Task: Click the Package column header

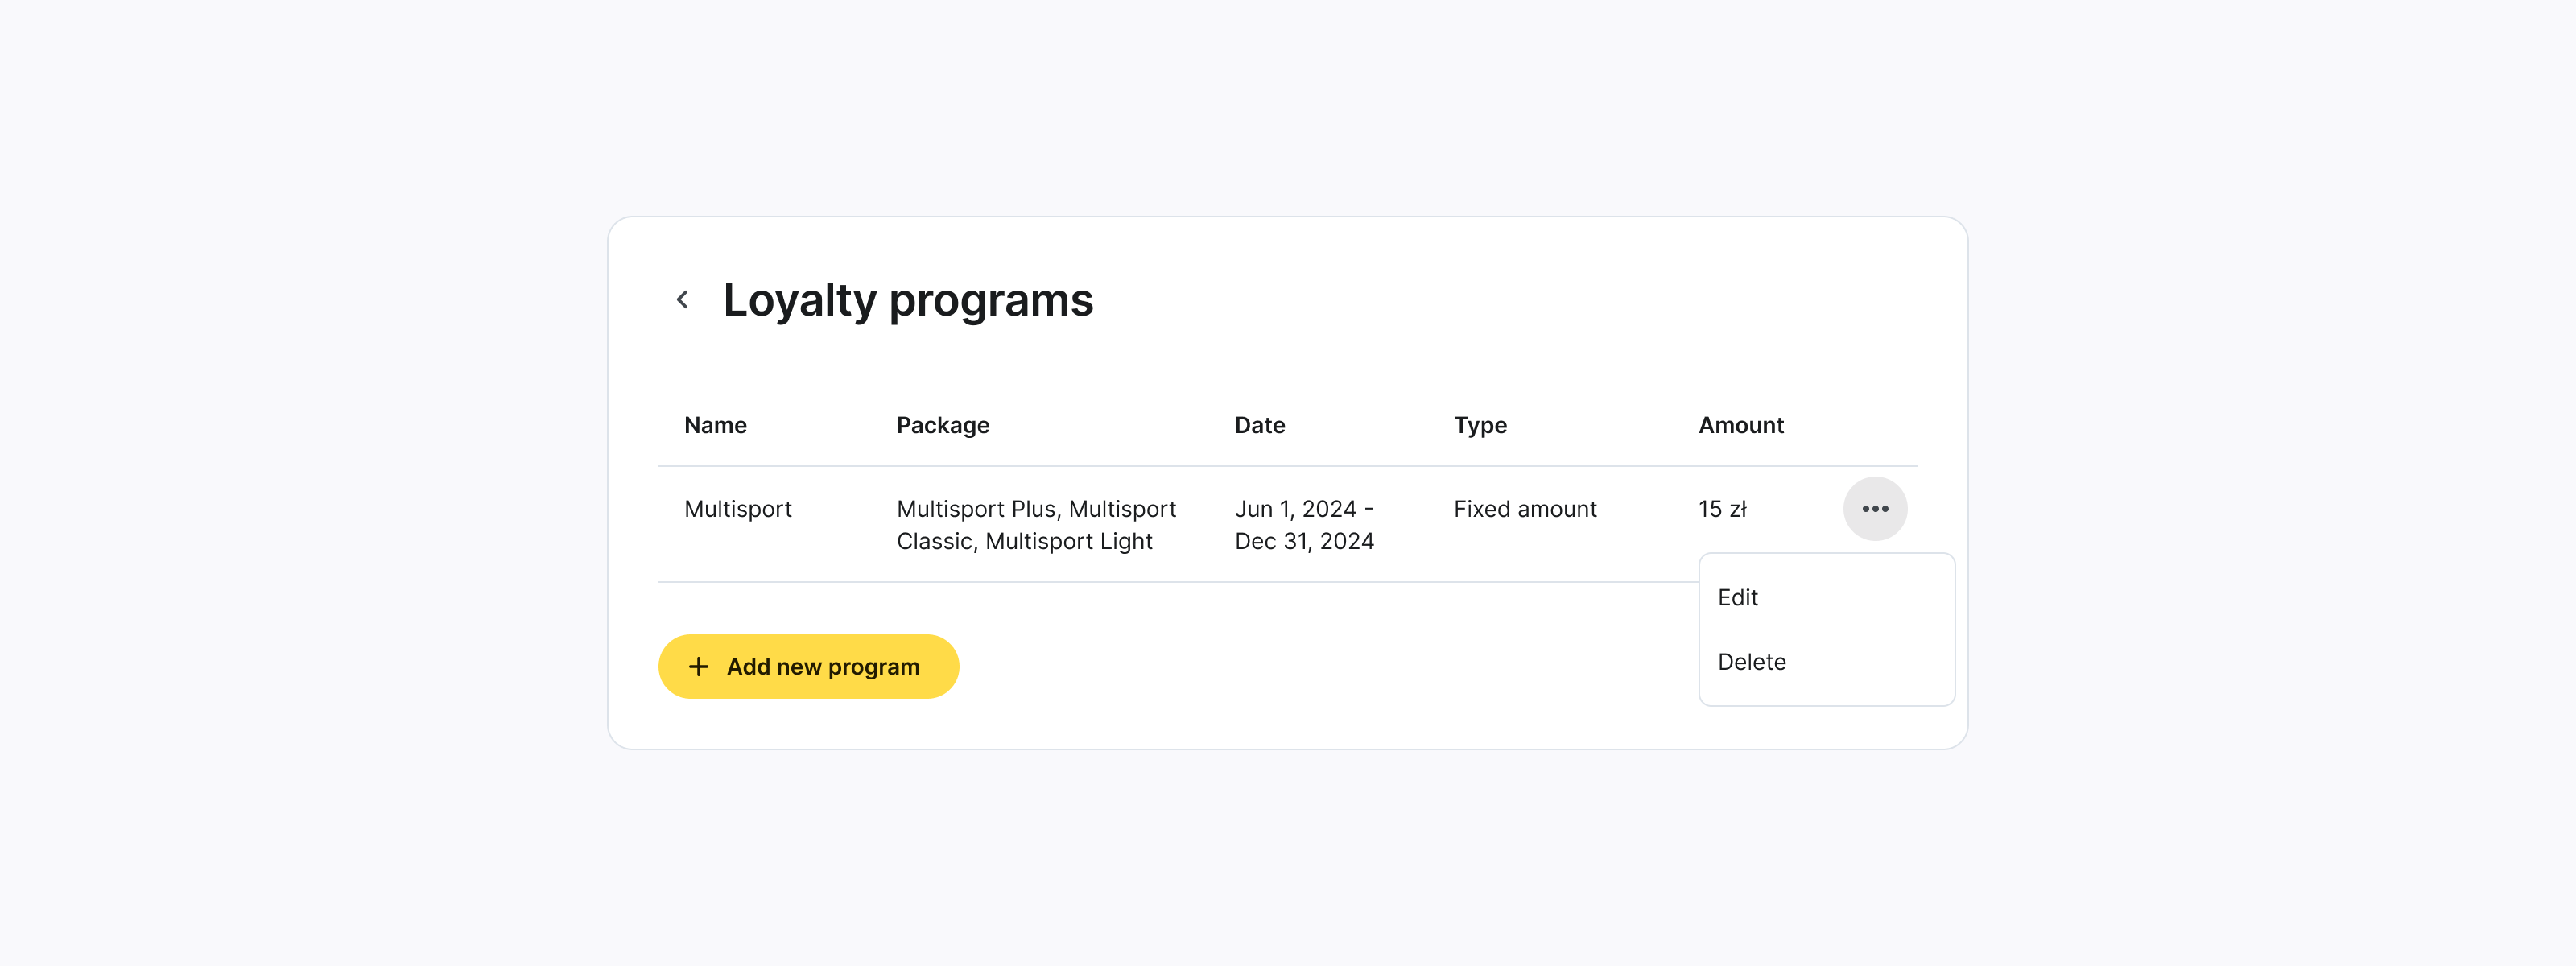Action: tap(943, 425)
